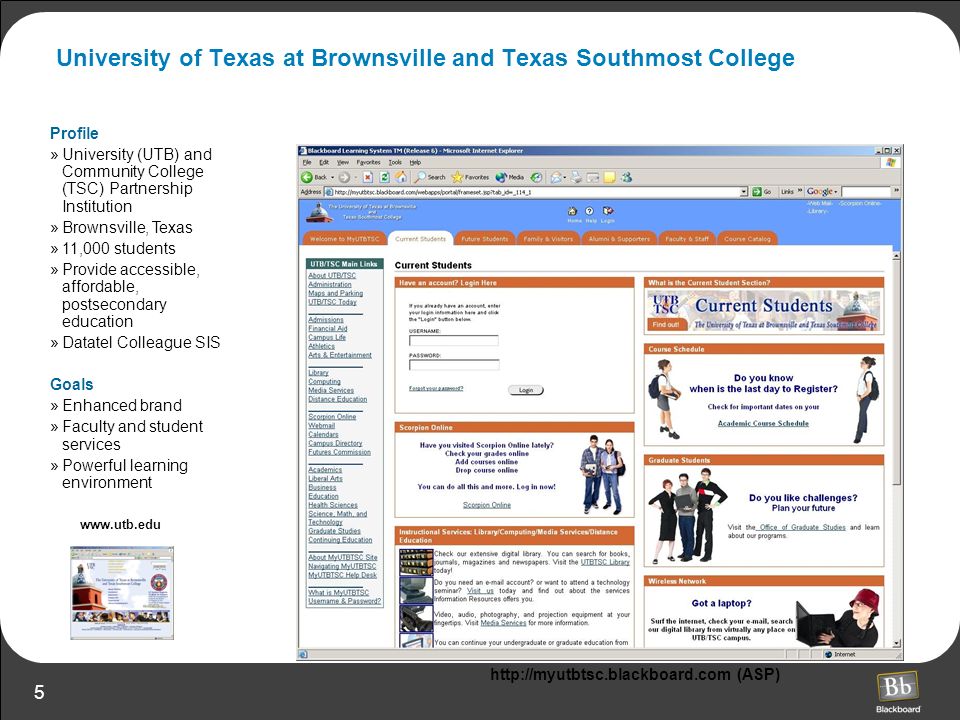Open the Favorites menu
This screenshot has width=960, height=720.
[369, 162]
